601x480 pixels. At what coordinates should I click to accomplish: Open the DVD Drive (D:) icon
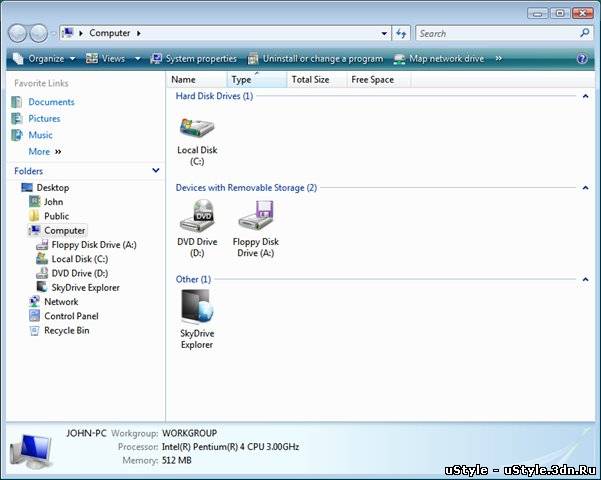click(197, 215)
